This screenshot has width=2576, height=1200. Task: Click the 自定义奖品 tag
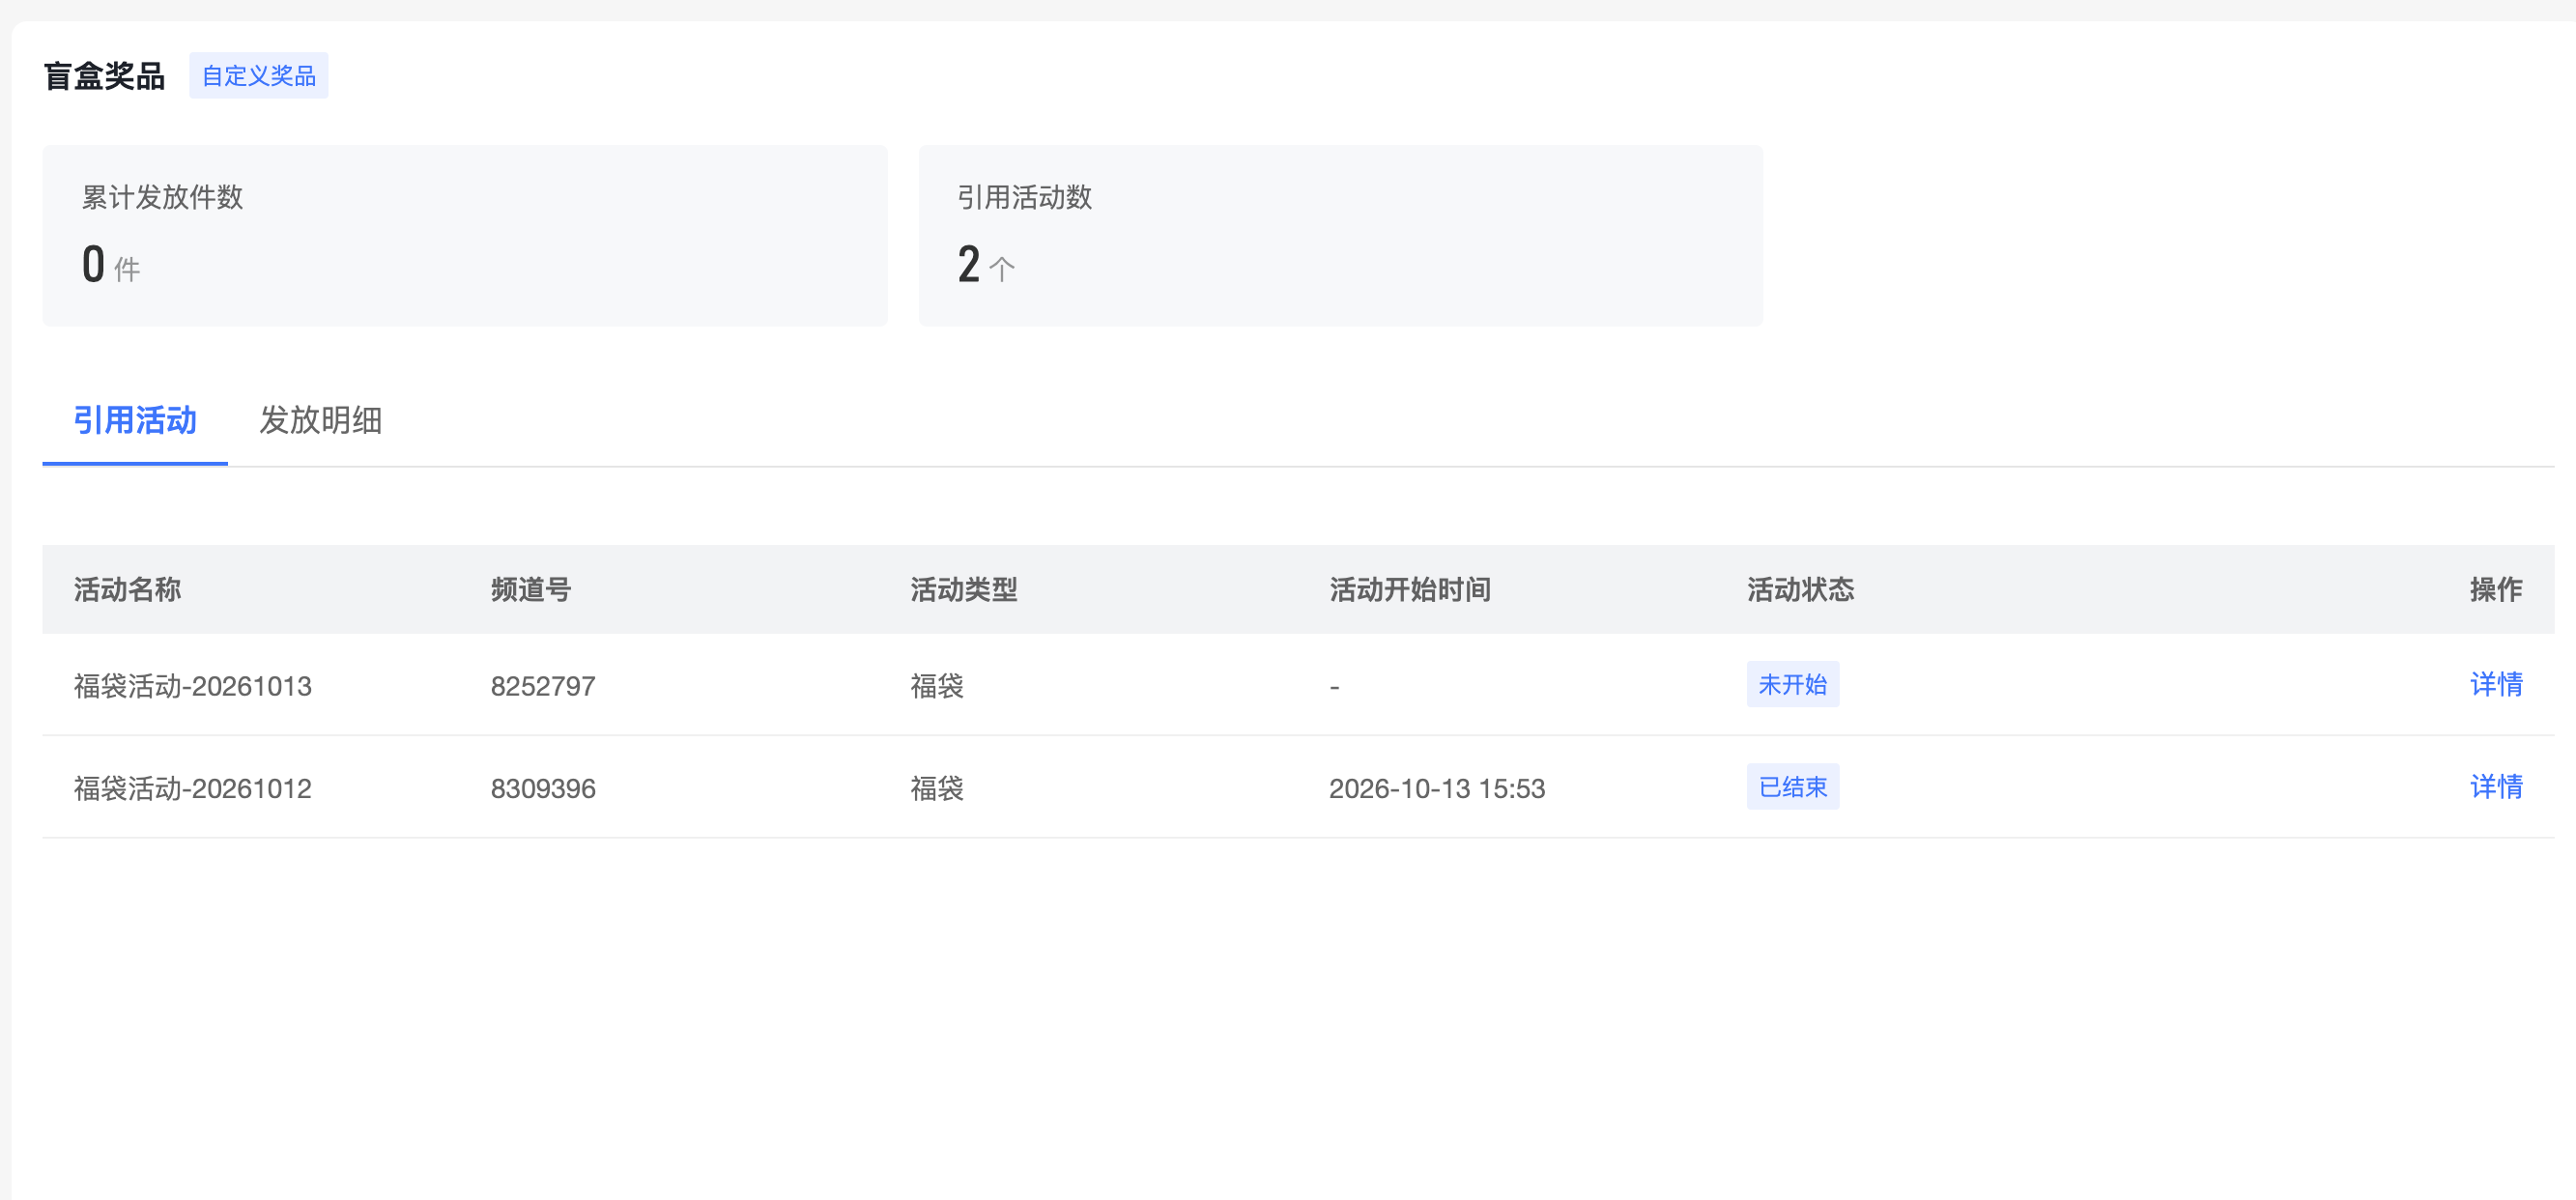click(x=259, y=76)
